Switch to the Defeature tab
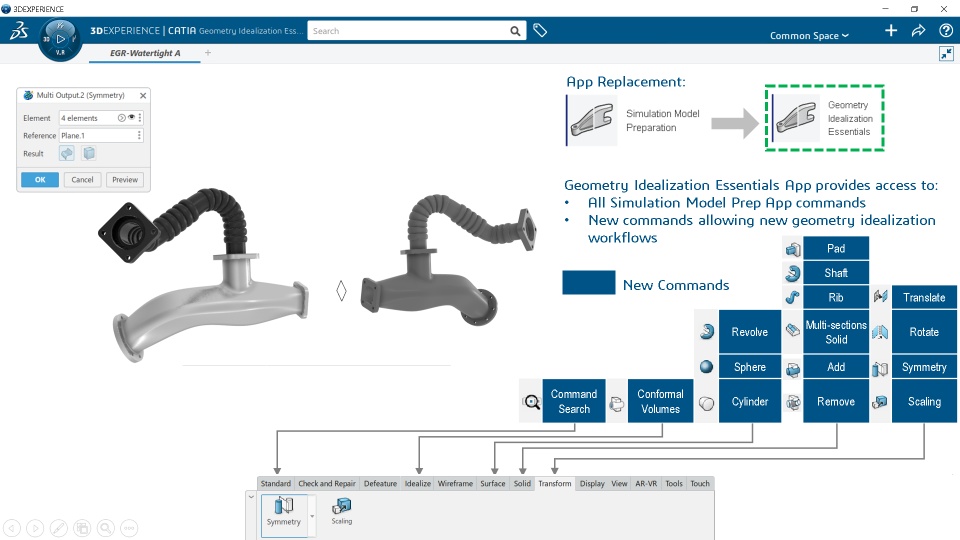This screenshot has width=960, height=540. pos(380,484)
